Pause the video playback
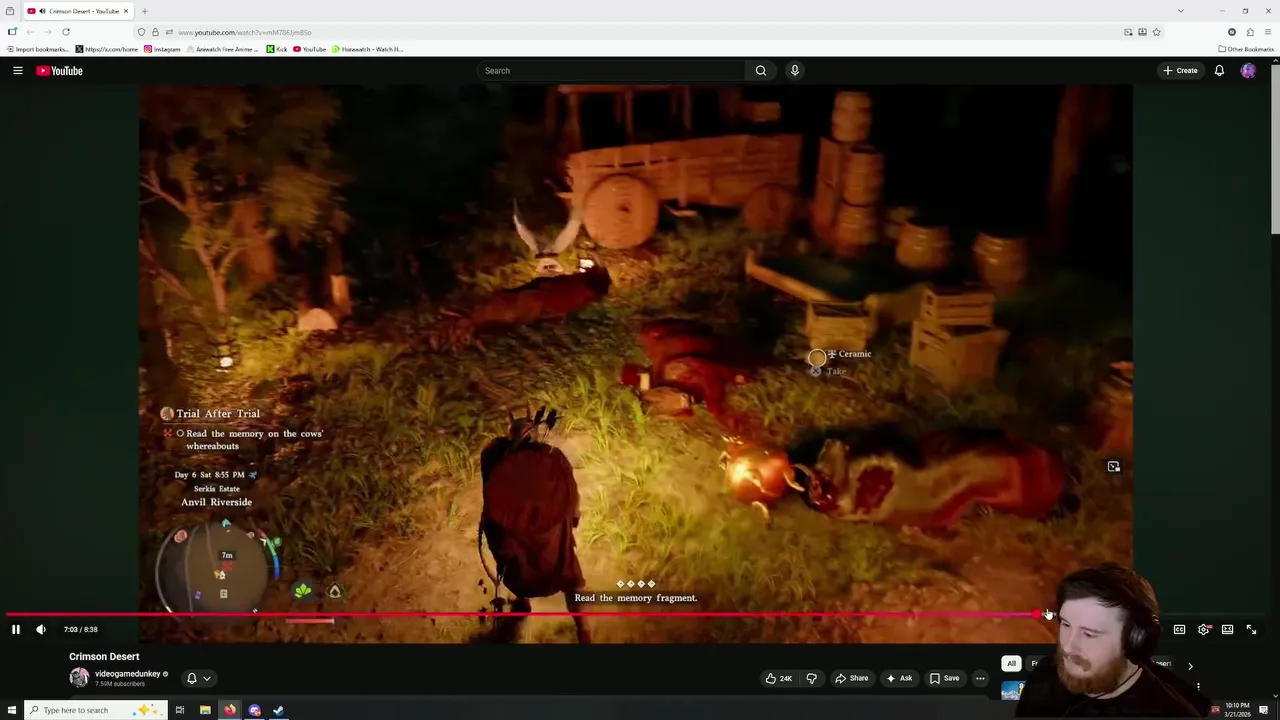The width and height of the screenshot is (1280, 720). click(16, 630)
